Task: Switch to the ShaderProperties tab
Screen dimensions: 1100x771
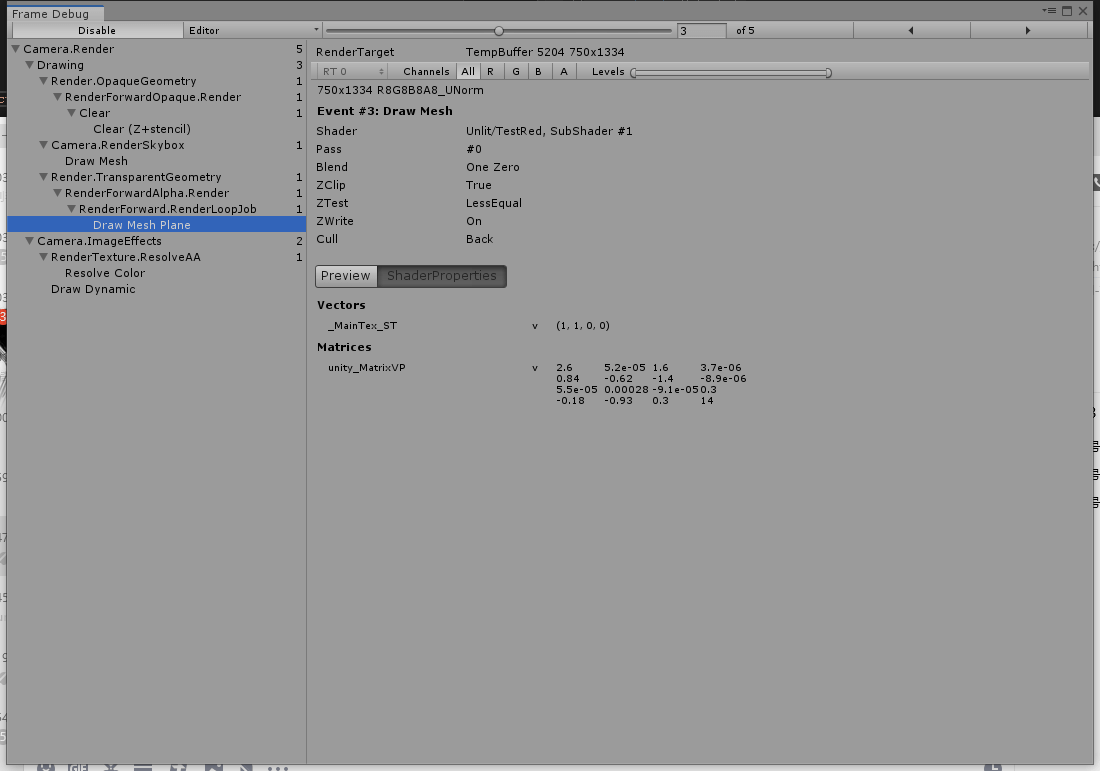Action: click(x=442, y=276)
